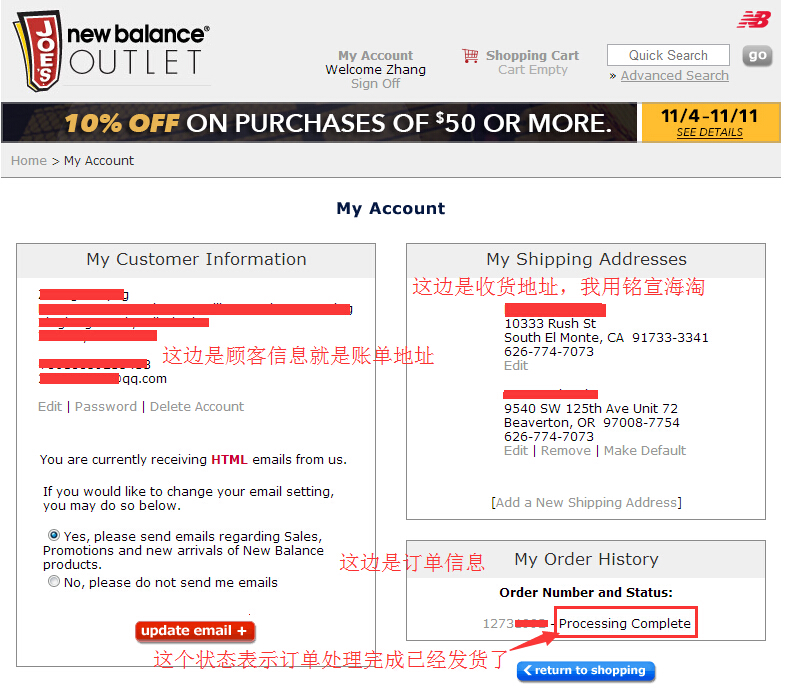786x697 pixels.
Task: Click into the Quick Search field
Action: [x=668, y=55]
